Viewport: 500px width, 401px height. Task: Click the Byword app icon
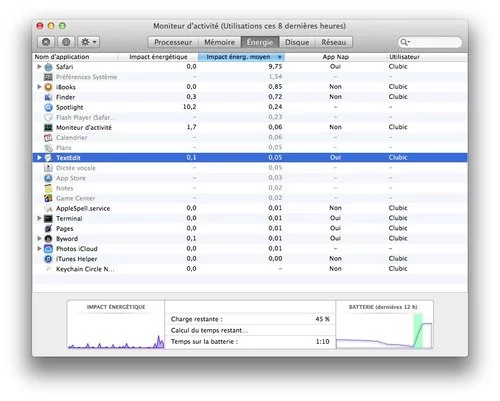(49, 239)
